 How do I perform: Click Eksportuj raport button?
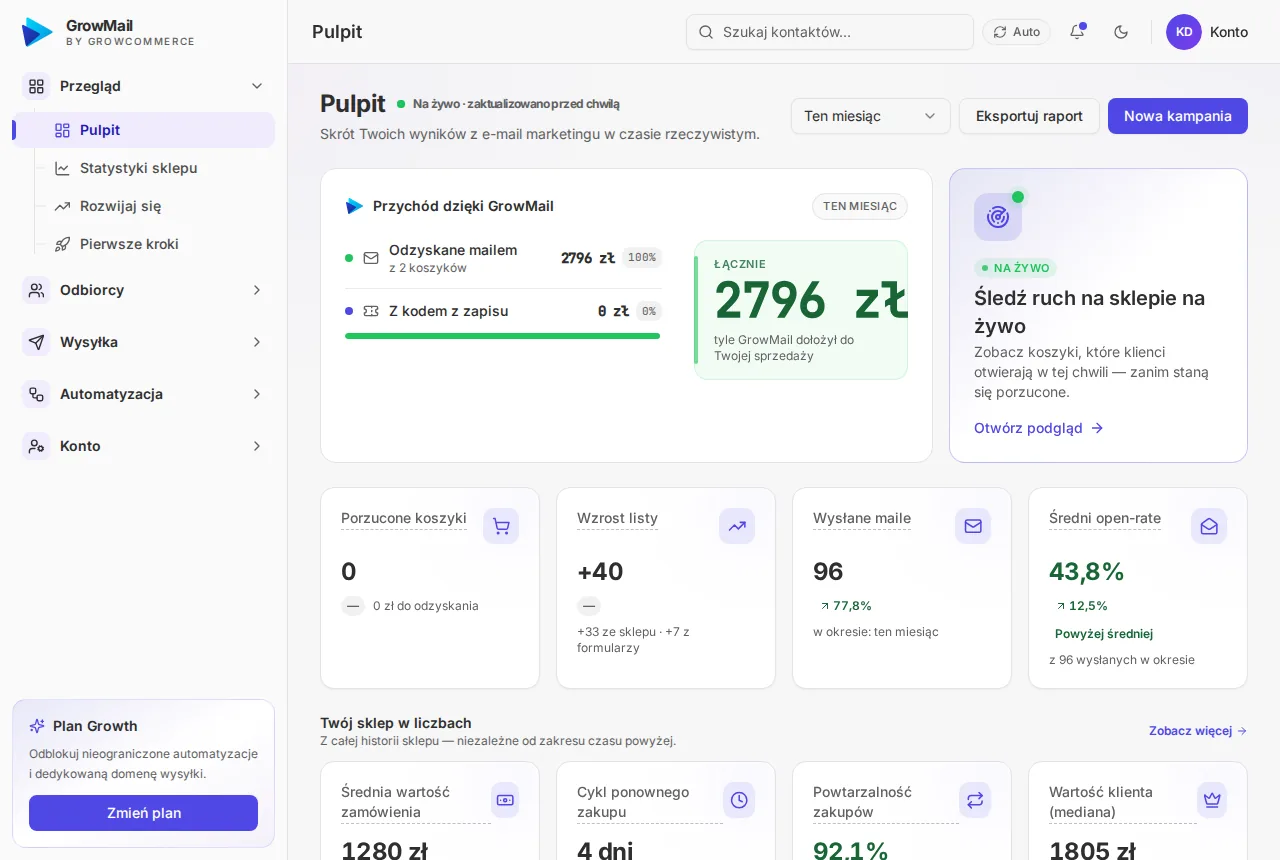pos(1029,116)
